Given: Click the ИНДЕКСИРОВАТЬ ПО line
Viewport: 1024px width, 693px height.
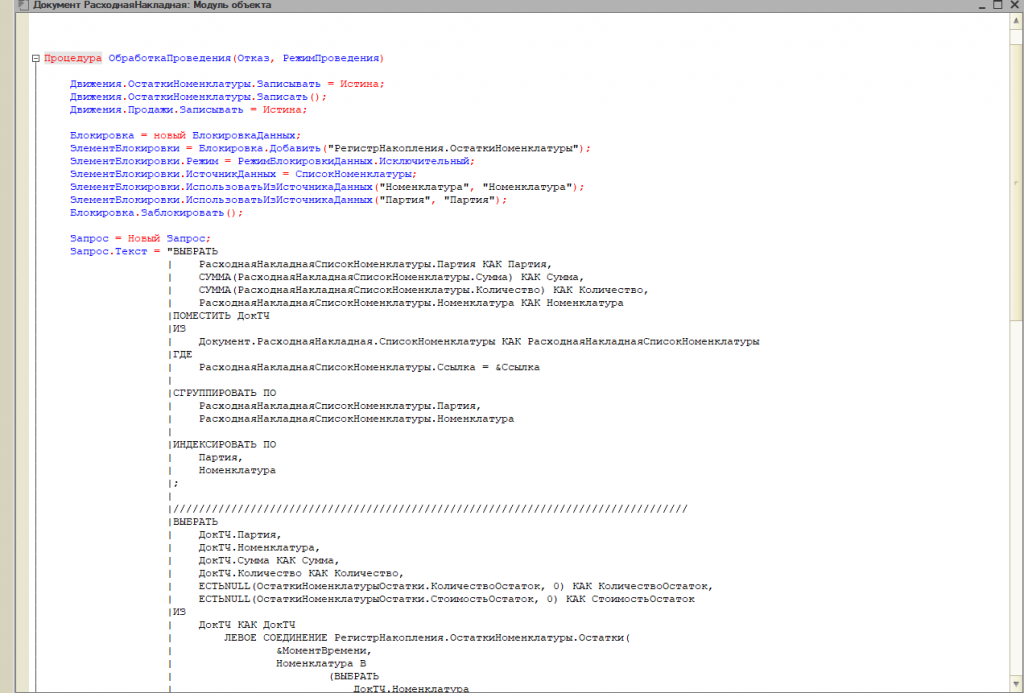Looking at the screenshot, I should click(x=224, y=445).
